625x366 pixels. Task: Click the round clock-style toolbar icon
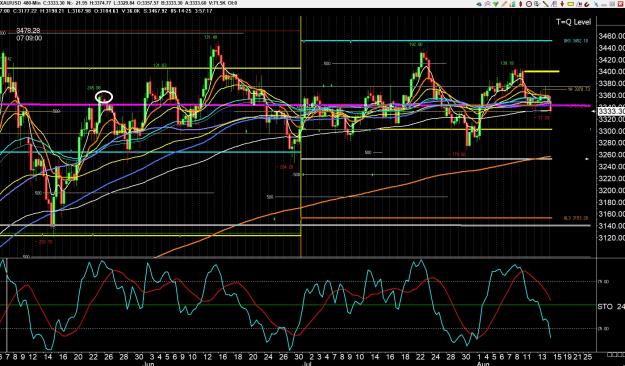point(529,4)
